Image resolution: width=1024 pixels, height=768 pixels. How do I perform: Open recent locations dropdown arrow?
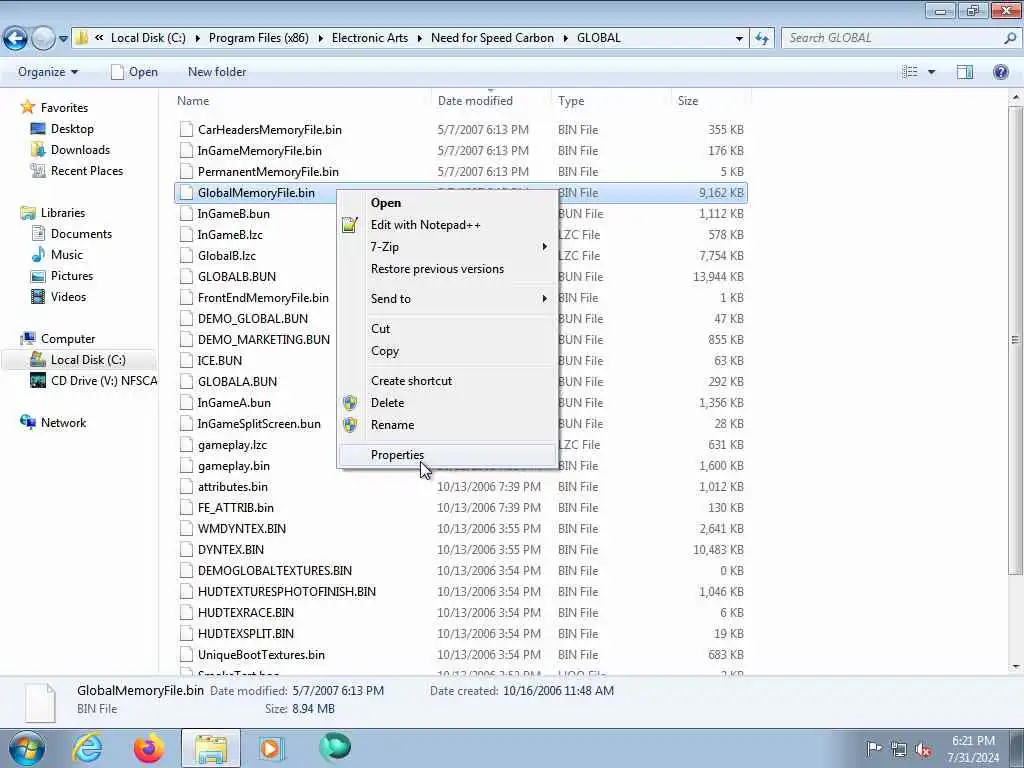[63, 39]
